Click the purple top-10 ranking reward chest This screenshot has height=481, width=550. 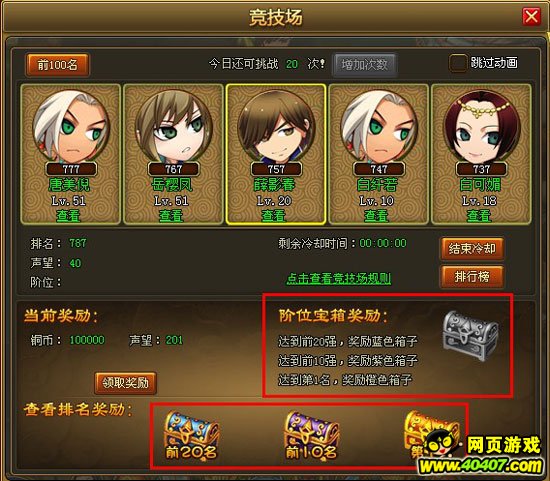311,436
